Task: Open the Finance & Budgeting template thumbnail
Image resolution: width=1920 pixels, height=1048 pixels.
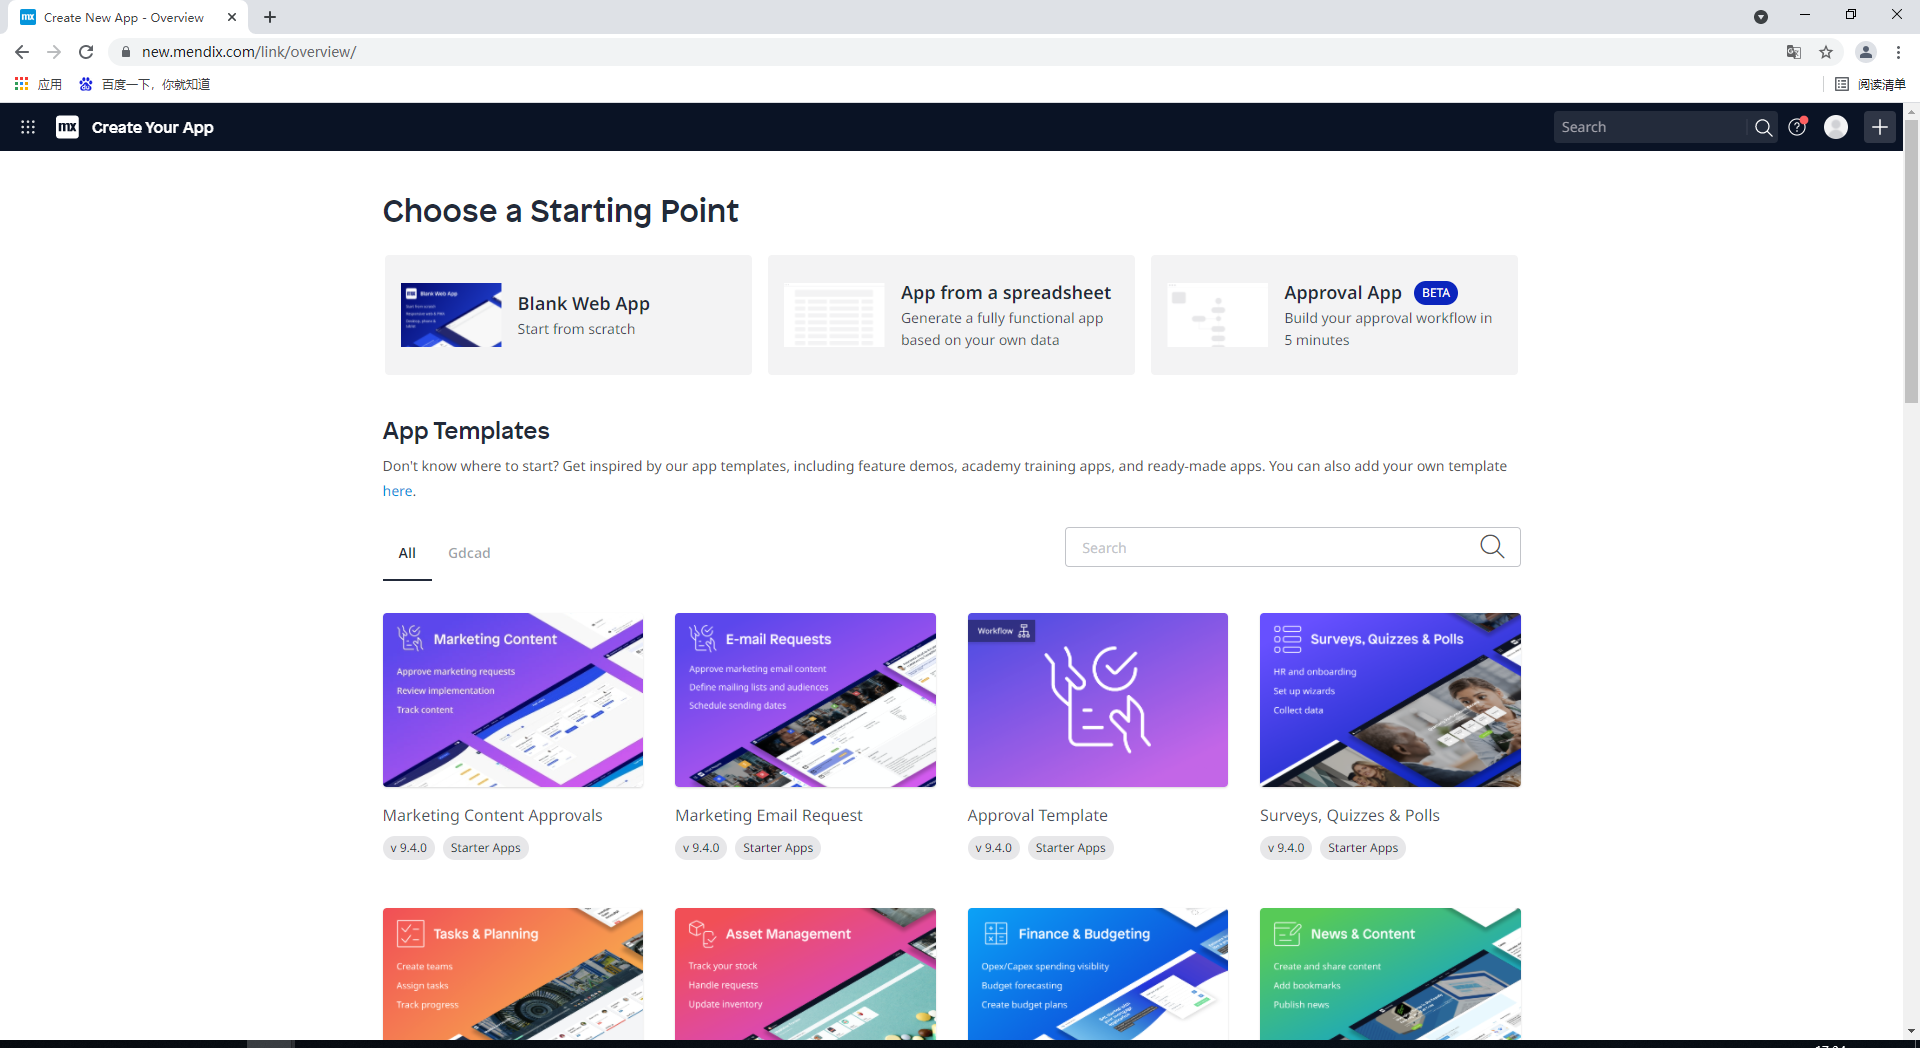Action: pos(1098,974)
